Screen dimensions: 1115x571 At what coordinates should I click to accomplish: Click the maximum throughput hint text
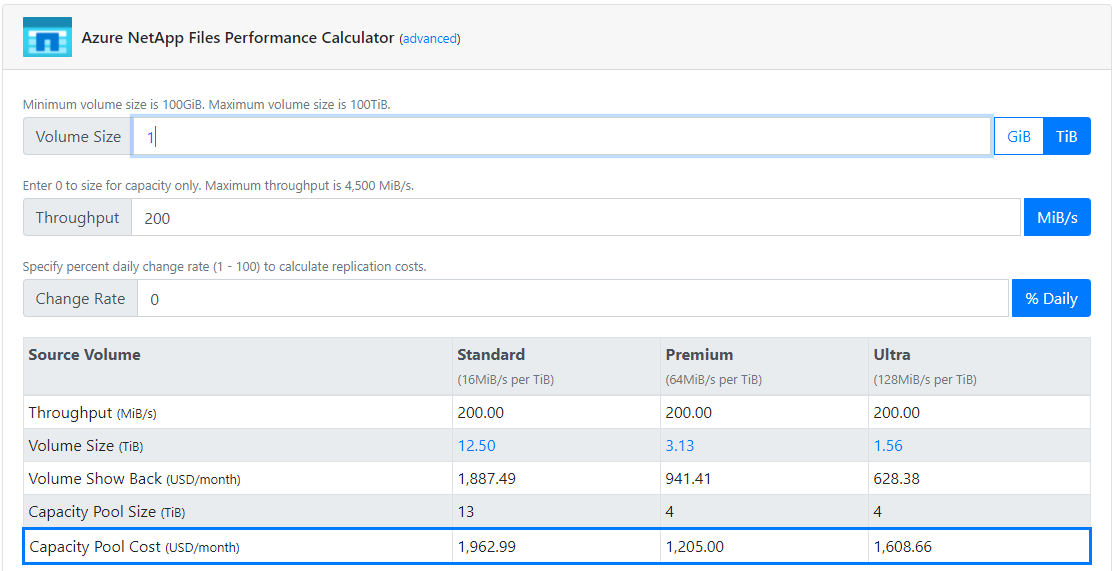218,186
